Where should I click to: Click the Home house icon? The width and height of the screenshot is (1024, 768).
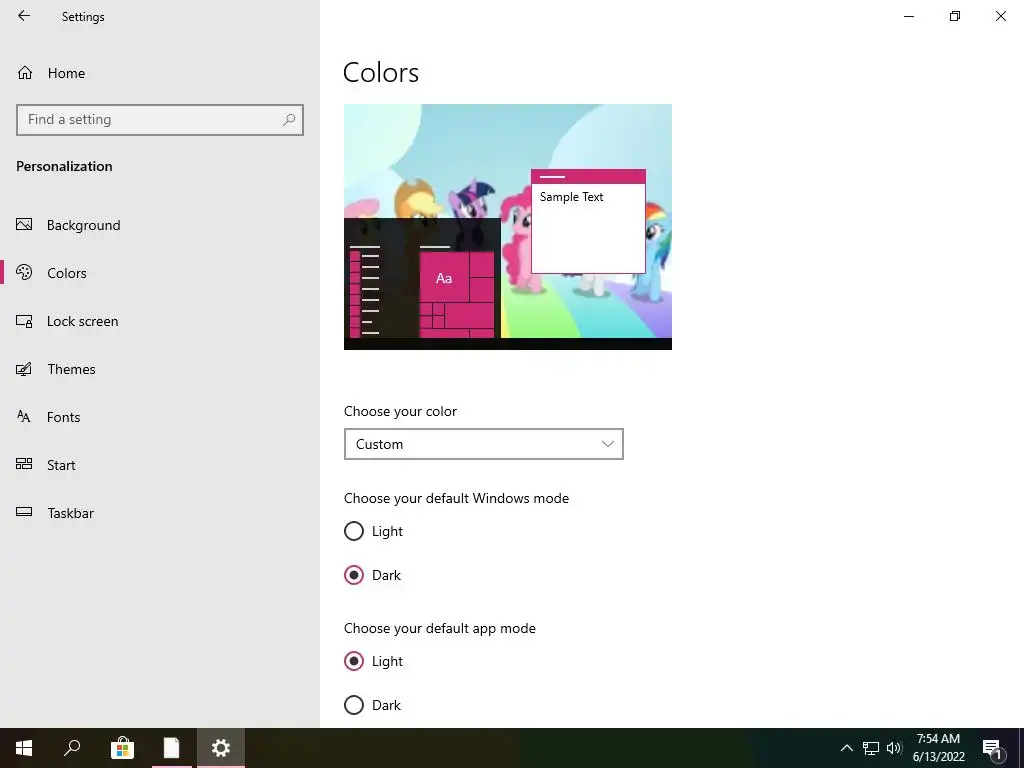point(25,72)
